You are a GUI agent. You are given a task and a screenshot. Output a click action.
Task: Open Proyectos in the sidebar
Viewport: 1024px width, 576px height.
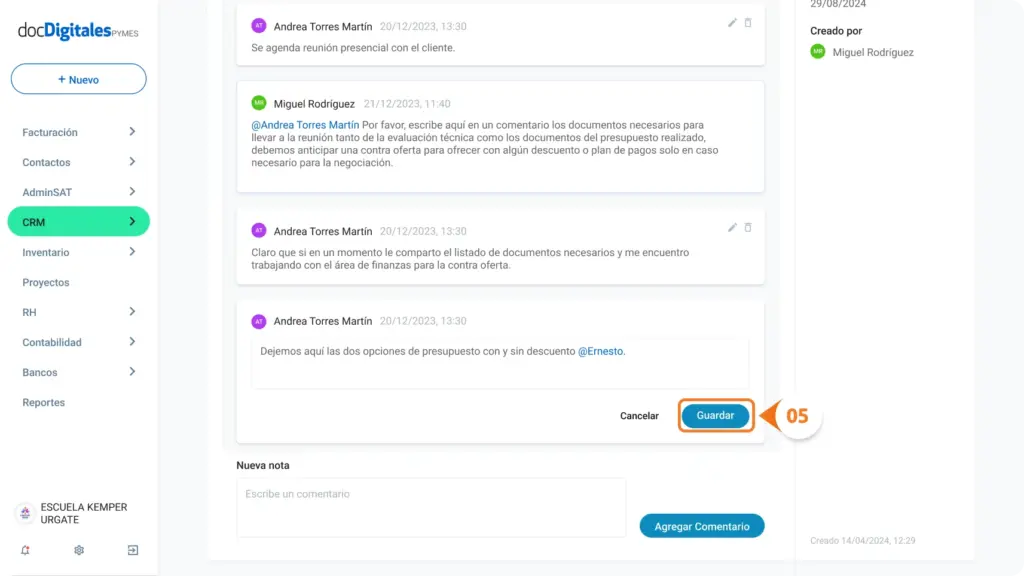coord(46,282)
